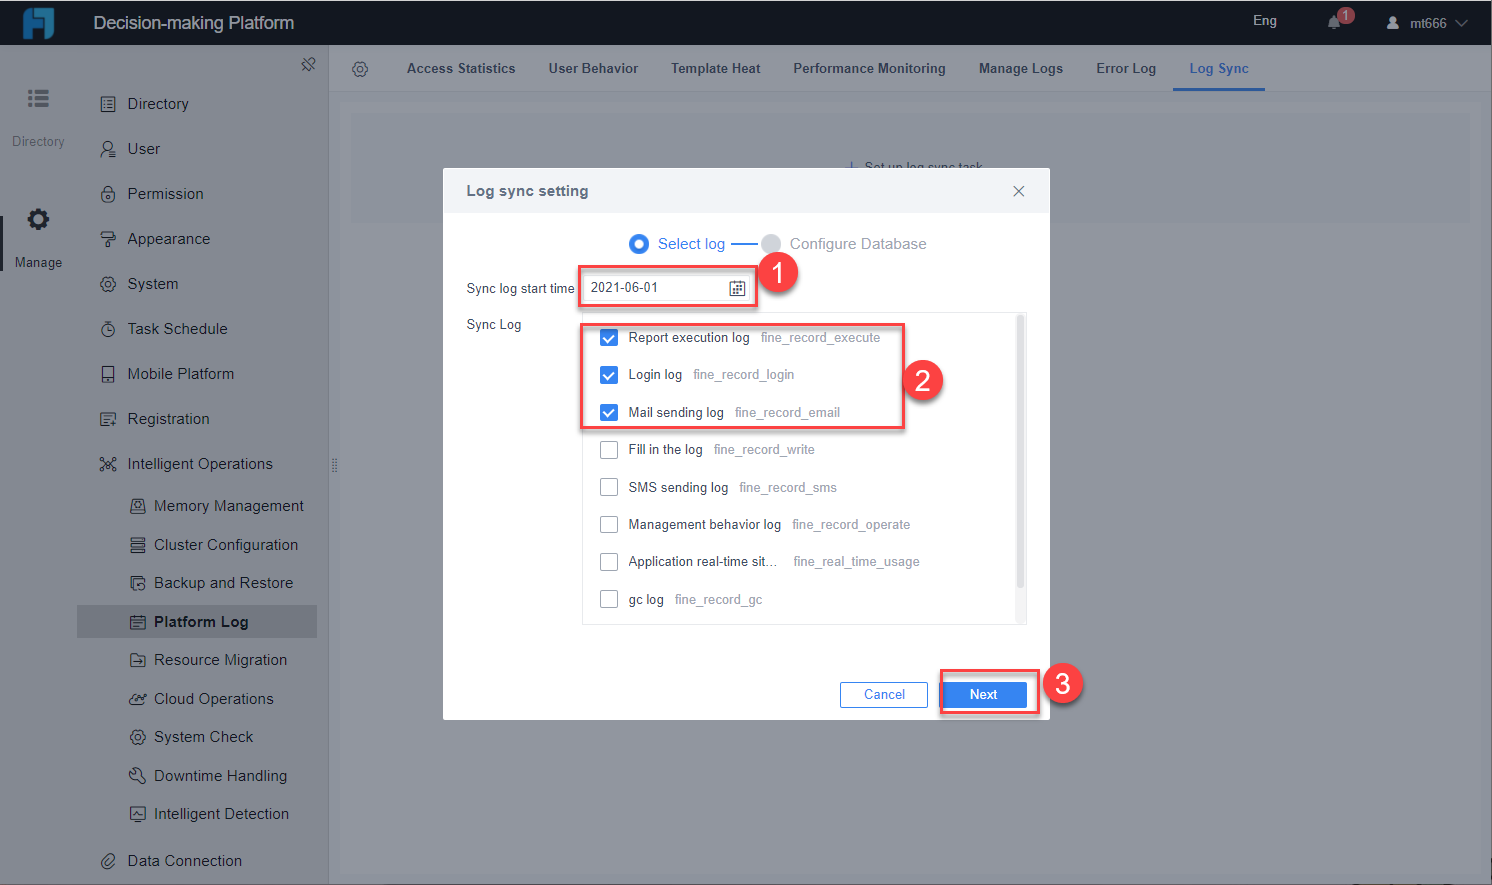Open the notification bell
Viewport: 1492px width, 885px height.
(x=1334, y=22)
